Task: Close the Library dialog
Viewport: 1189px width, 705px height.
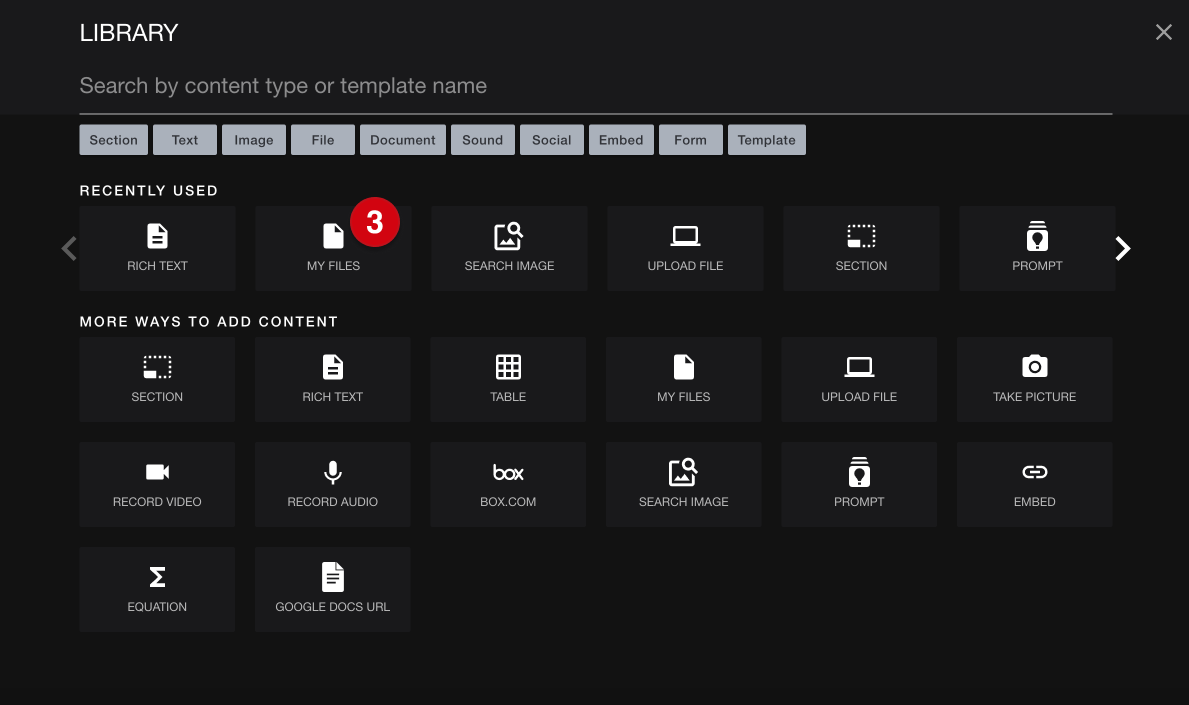Action: (x=1163, y=32)
